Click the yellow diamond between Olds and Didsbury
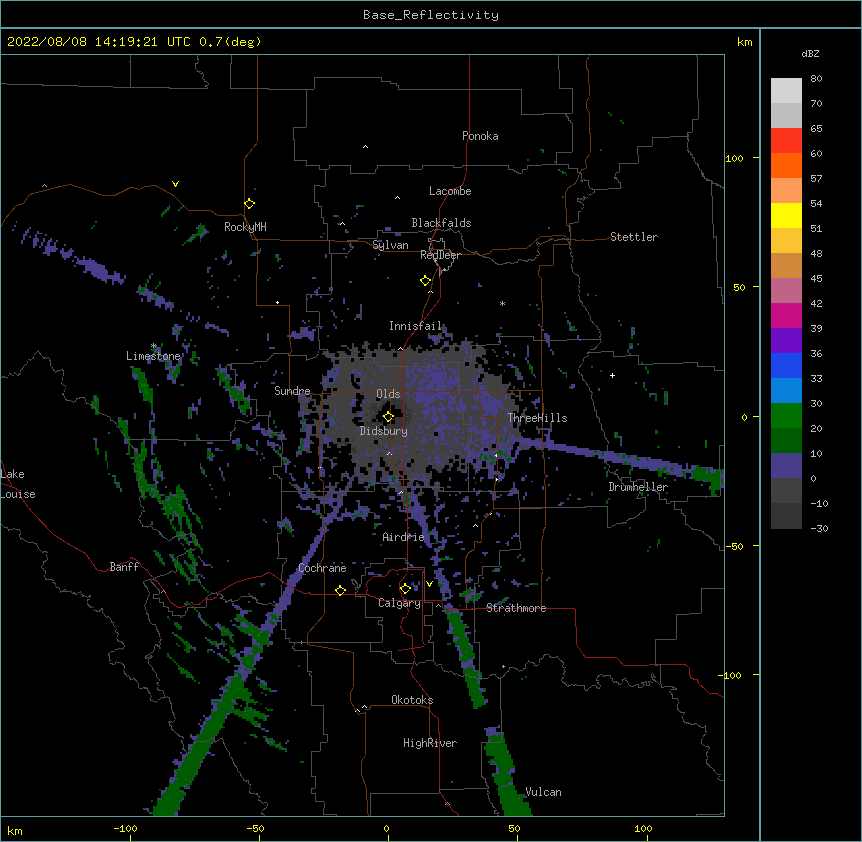The width and height of the screenshot is (862, 842). [388, 417]
